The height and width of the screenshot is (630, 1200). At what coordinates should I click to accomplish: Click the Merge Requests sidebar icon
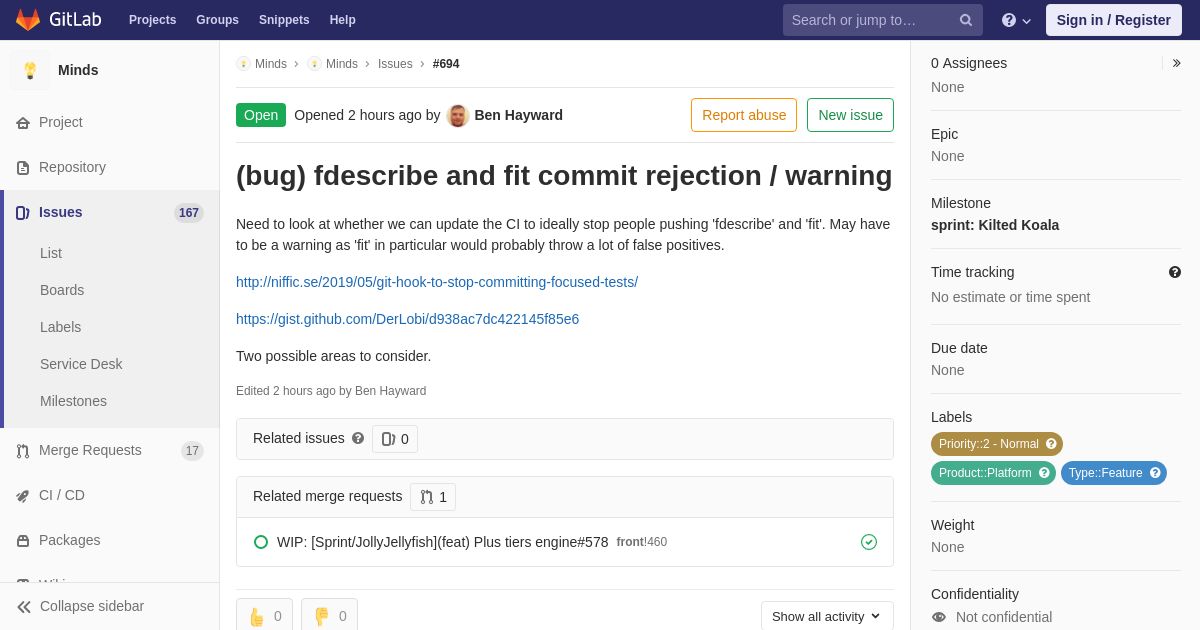[23, 451]
